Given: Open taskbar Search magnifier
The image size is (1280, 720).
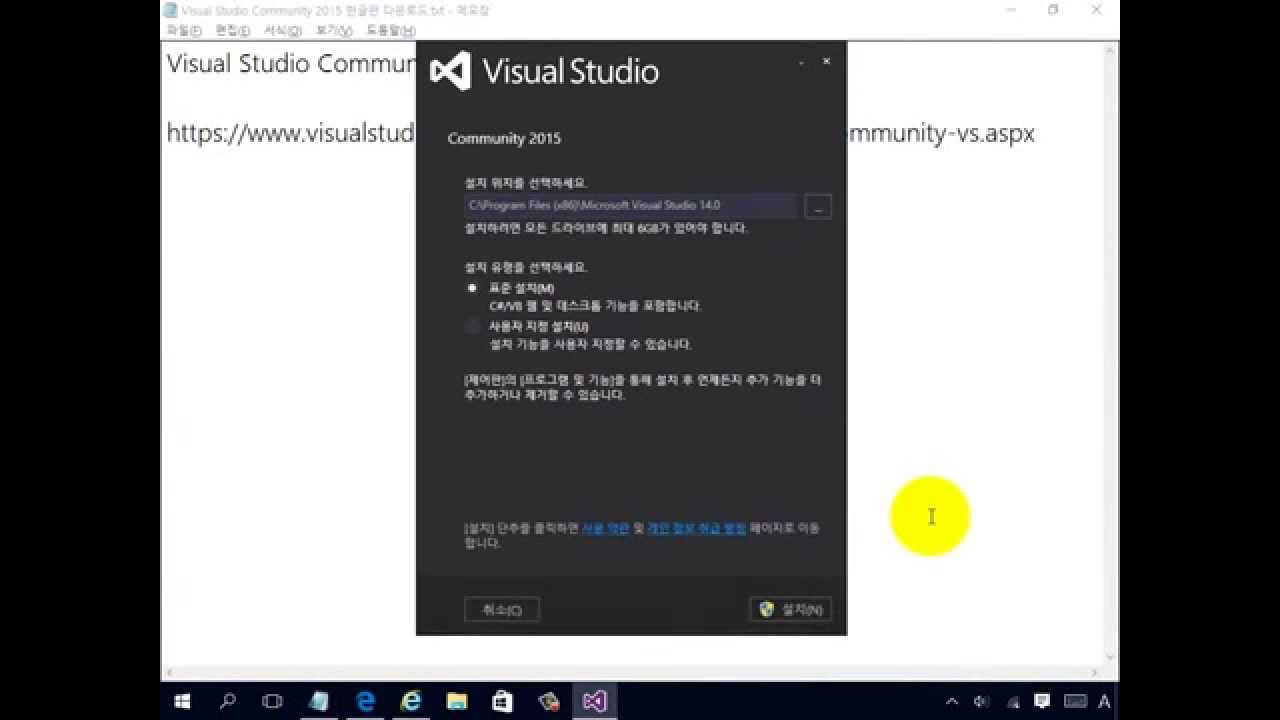Looking at the screenshot, I should point(228,701).
